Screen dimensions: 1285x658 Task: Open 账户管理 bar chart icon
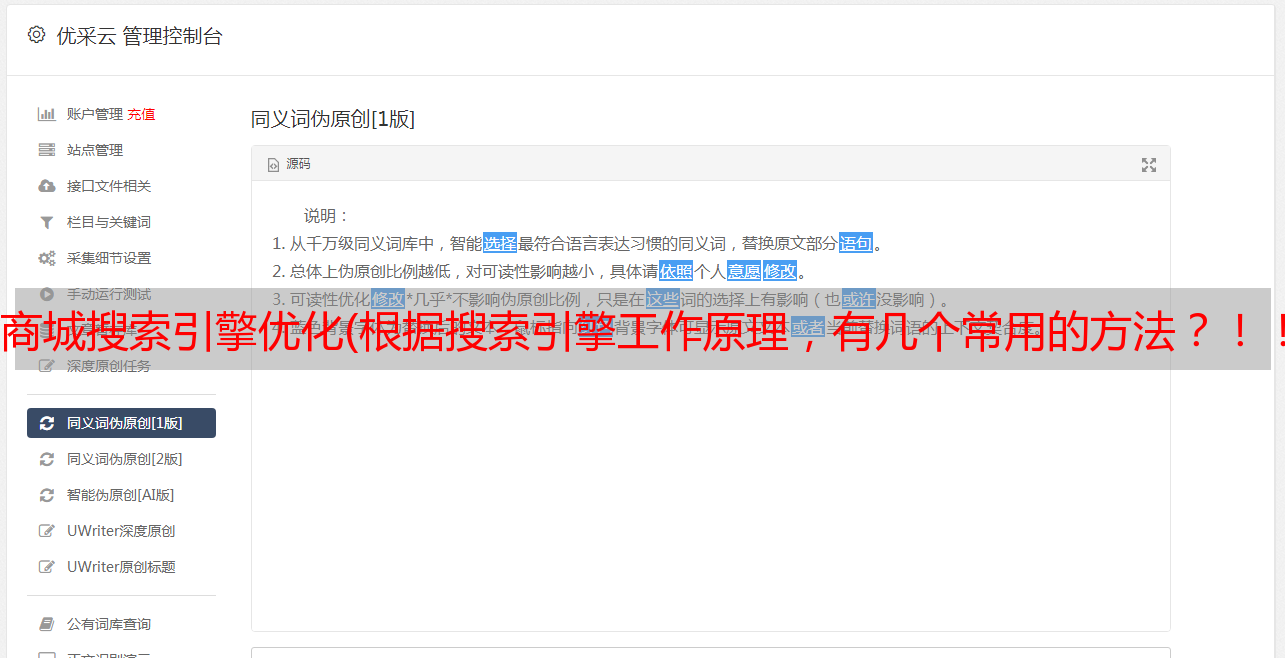pos(46,114)
